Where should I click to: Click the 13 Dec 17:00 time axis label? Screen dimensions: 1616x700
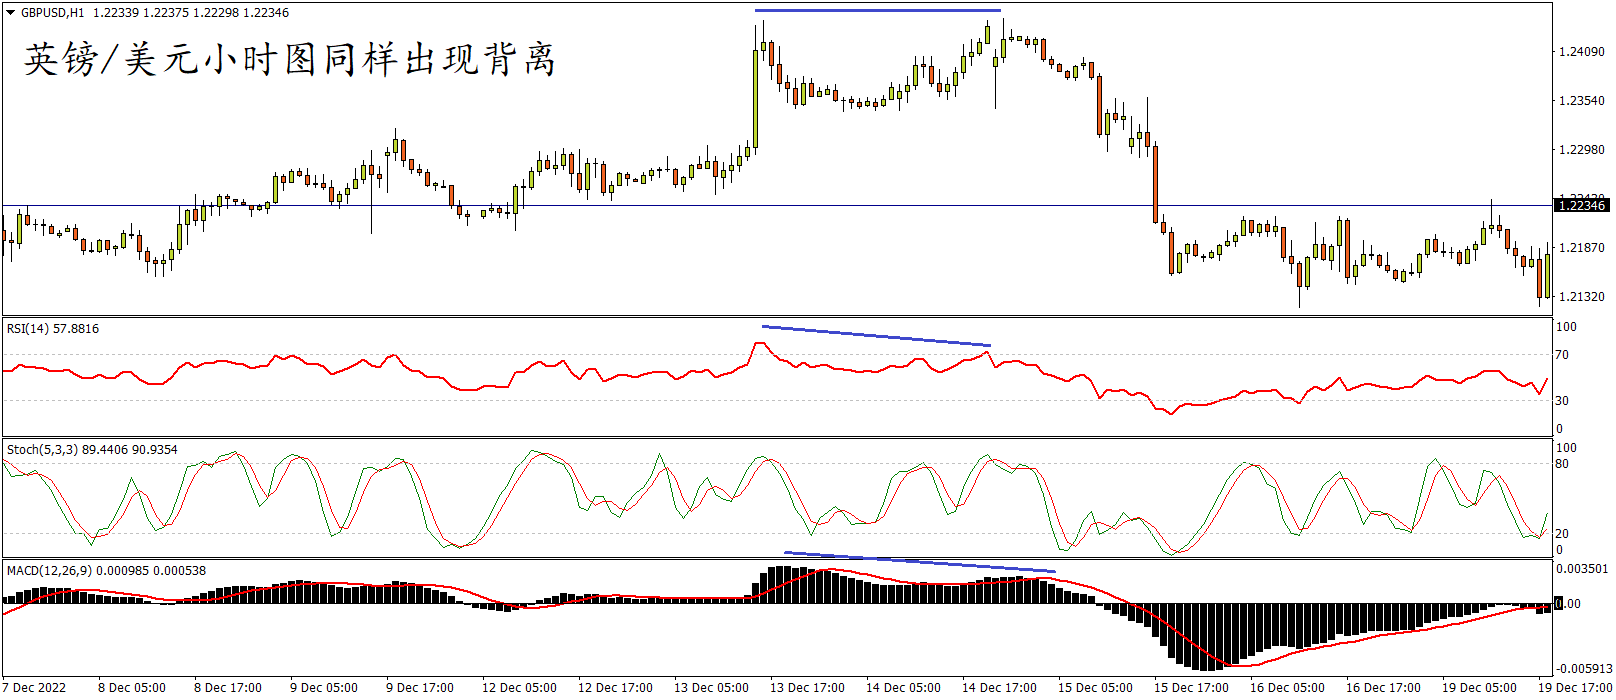point(807,688)
